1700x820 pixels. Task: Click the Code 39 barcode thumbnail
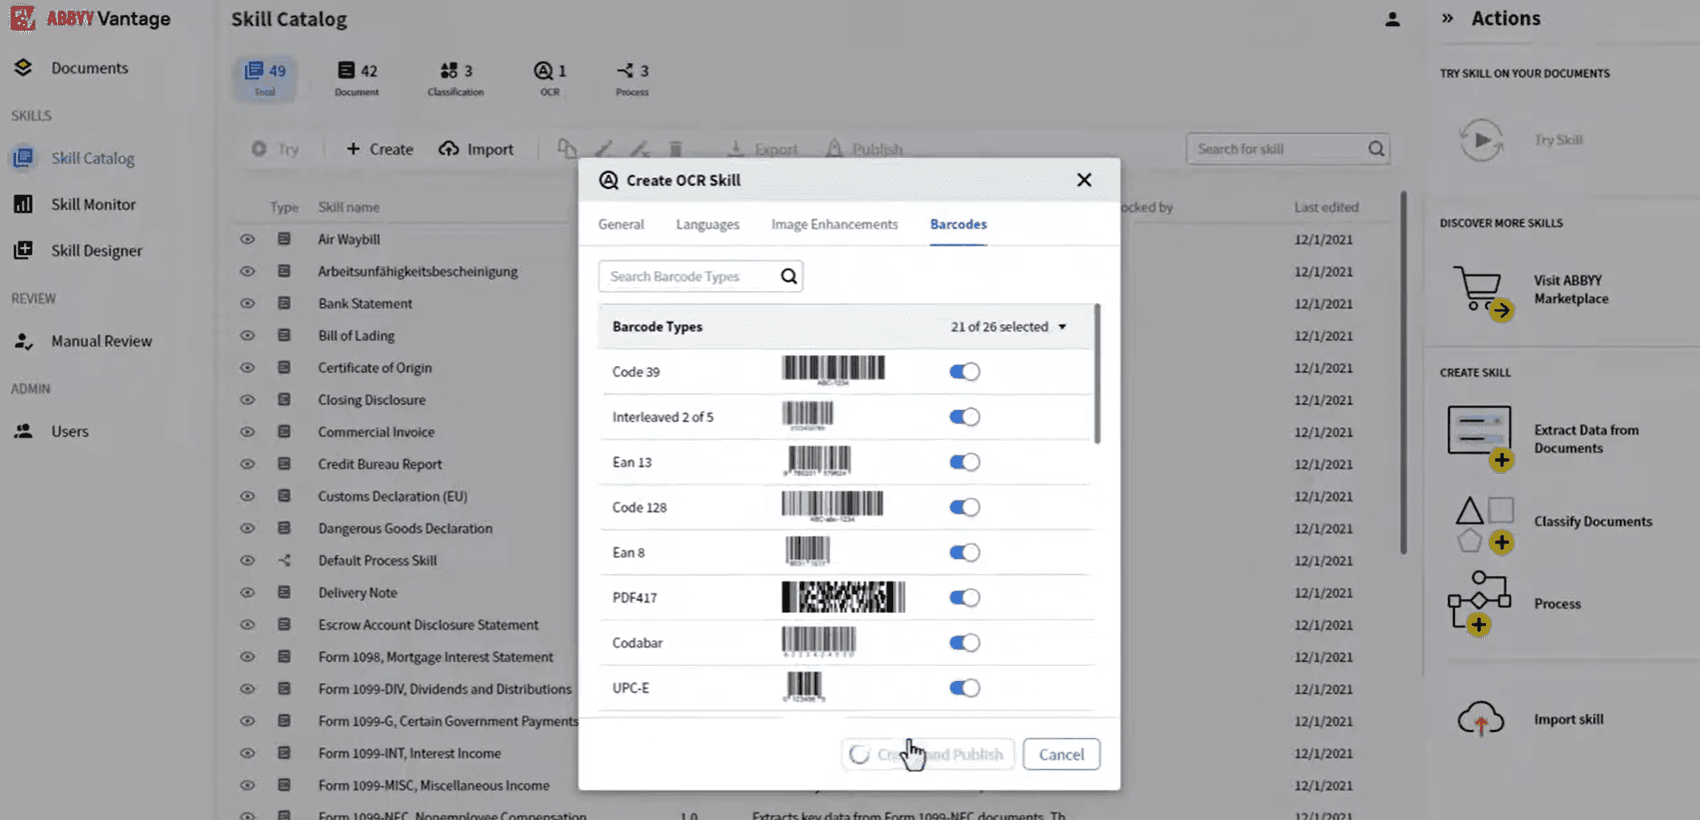[x=833, y=370]
